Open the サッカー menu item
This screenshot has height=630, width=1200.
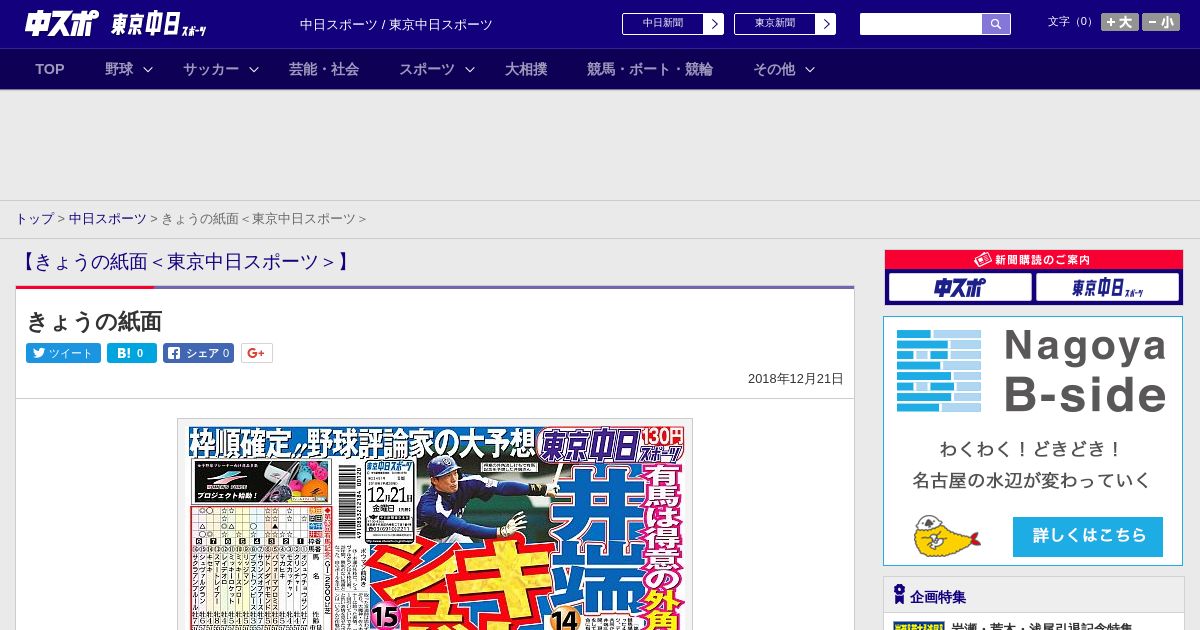click(211, 69)
